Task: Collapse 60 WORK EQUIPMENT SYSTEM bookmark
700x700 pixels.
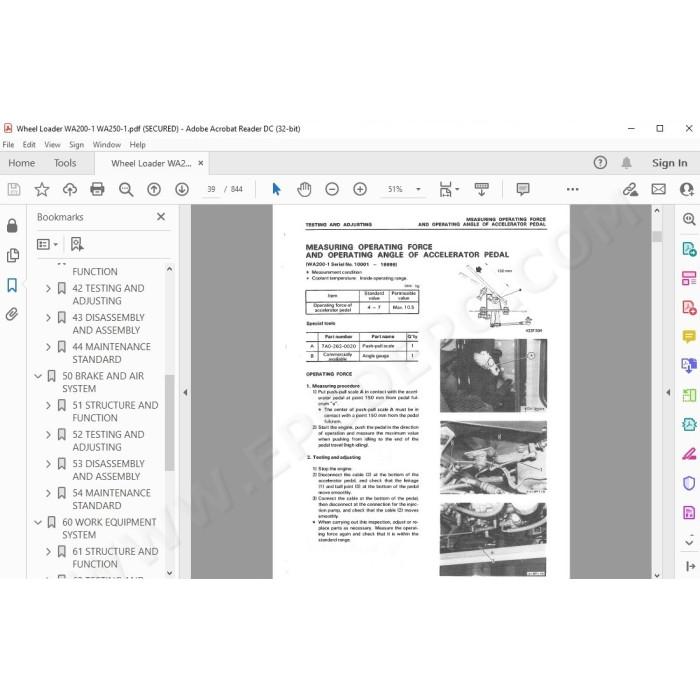Action: coord(38,522)
